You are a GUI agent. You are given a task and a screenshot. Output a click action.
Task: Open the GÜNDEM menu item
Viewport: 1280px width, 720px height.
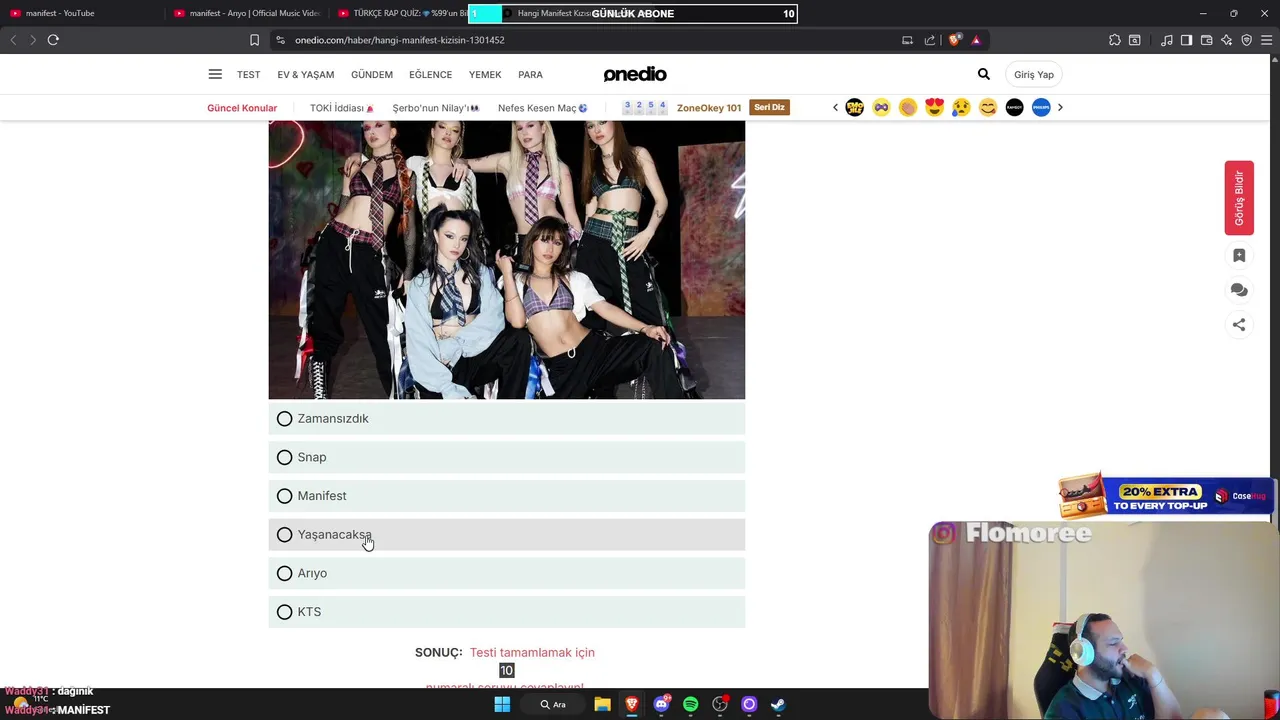(x=372, y=75)
